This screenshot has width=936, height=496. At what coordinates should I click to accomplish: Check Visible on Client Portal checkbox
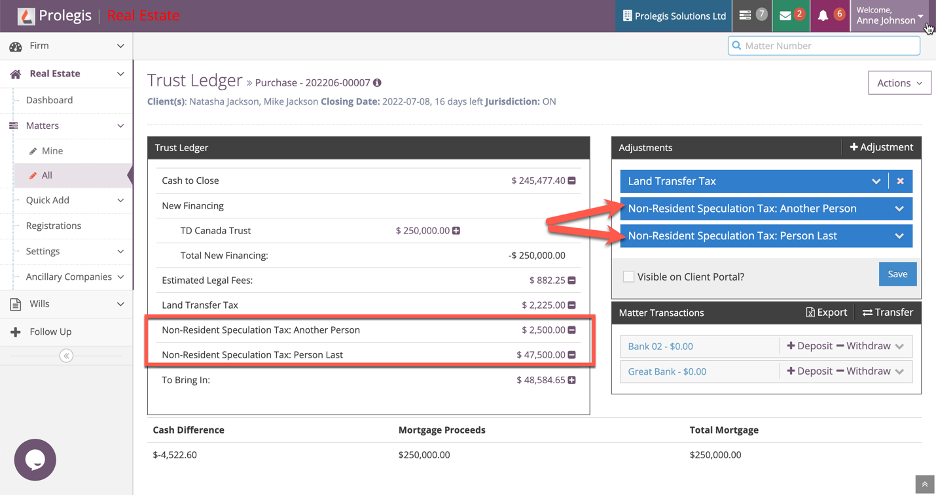tap(628, 277)
